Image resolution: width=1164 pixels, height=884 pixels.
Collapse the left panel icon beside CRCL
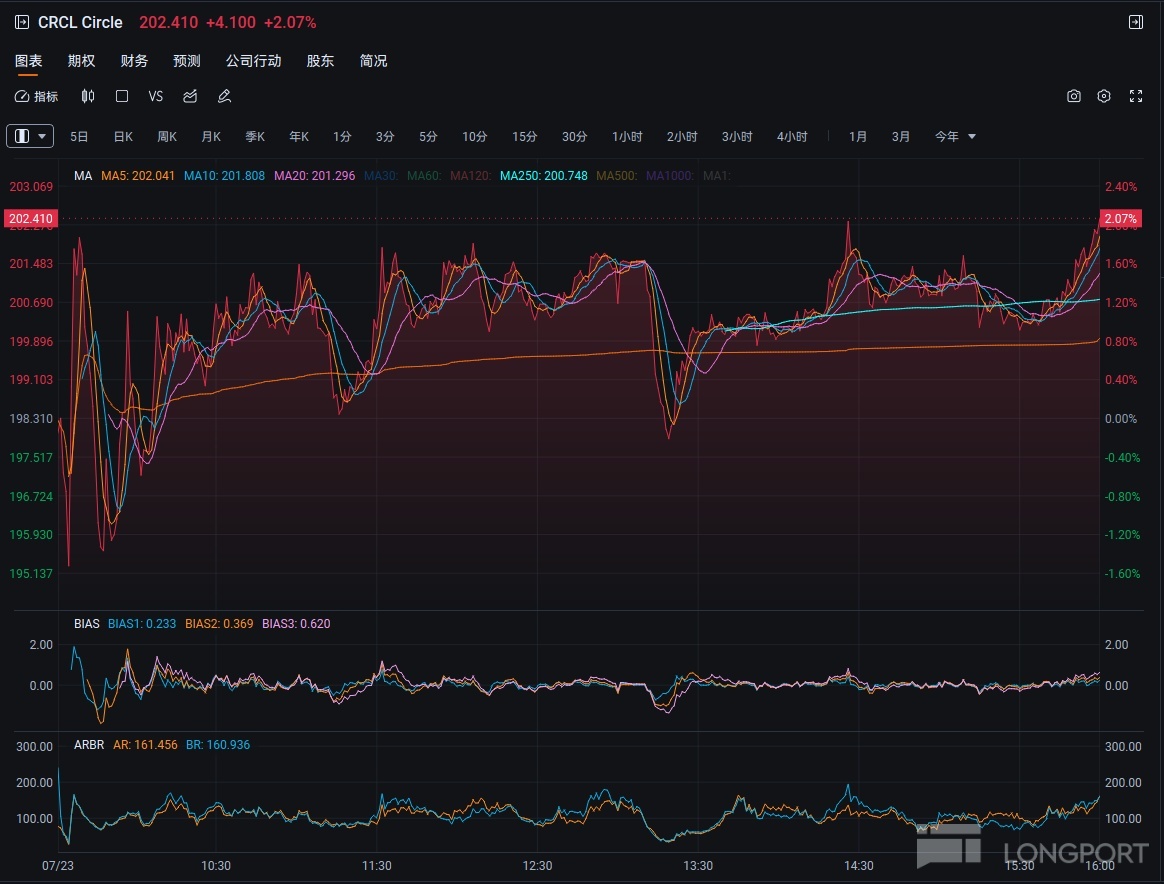click(x=22, y=22)
